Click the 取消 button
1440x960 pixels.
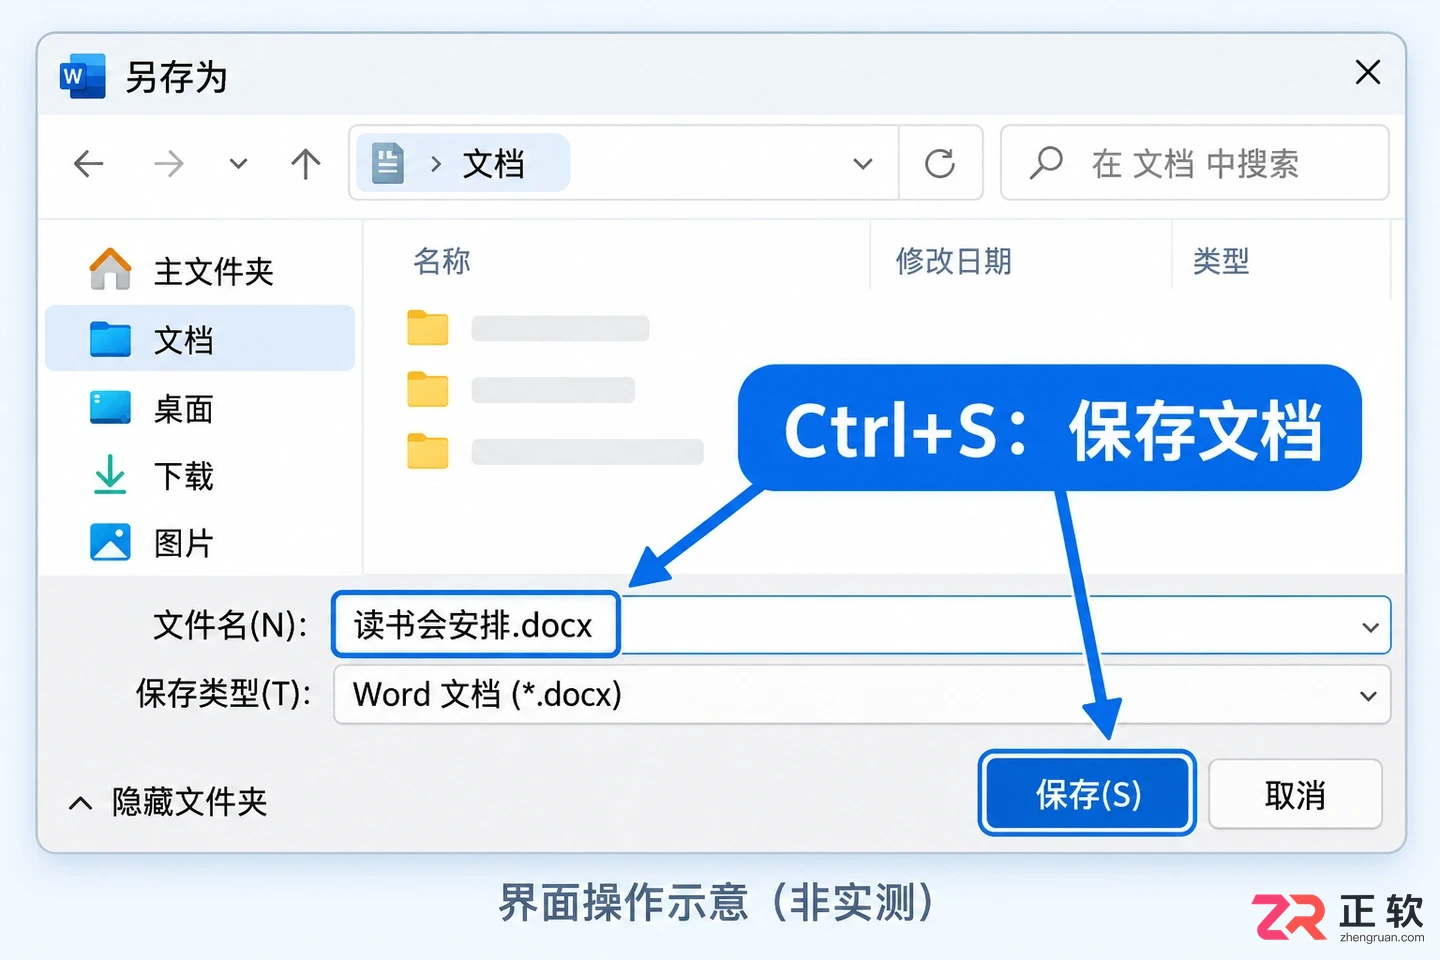click(x=1295, y=794)
